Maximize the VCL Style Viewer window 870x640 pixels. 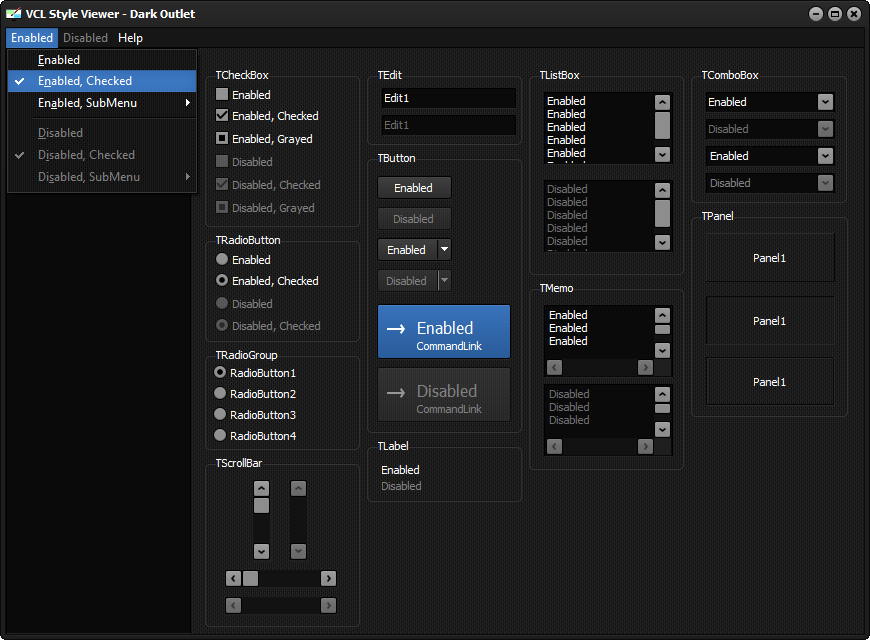(834, 14)
